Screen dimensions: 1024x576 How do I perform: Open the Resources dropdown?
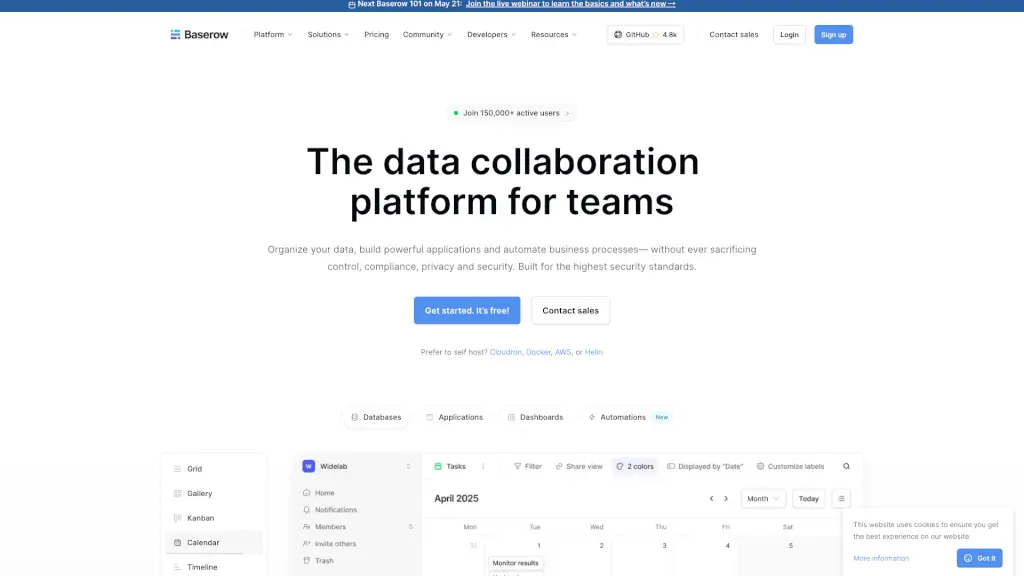[x=554, y=35]
